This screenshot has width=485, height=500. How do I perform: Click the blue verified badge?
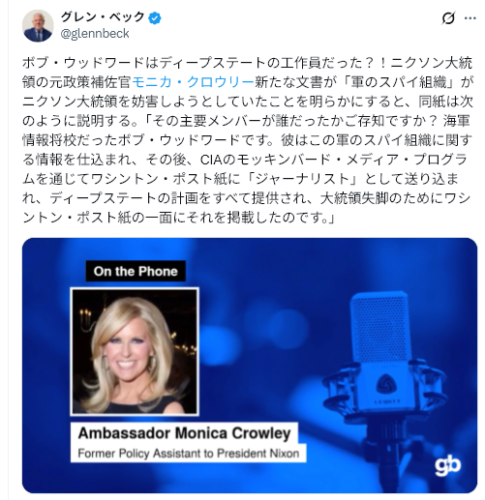[155, 18]
